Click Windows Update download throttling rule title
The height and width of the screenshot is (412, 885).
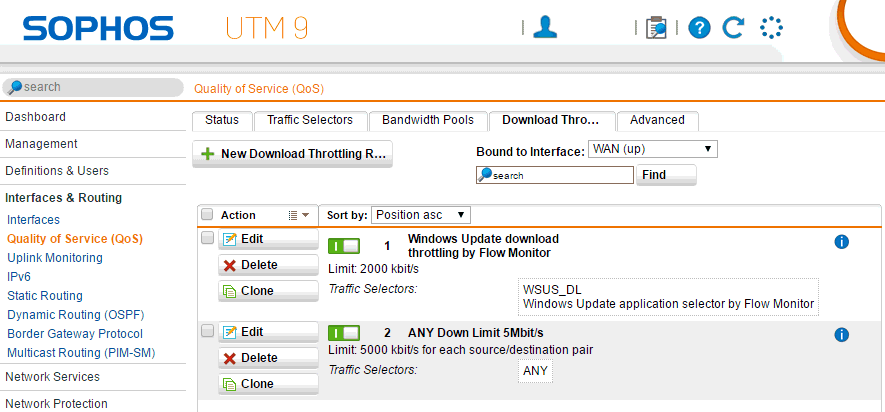click(483, 246)
